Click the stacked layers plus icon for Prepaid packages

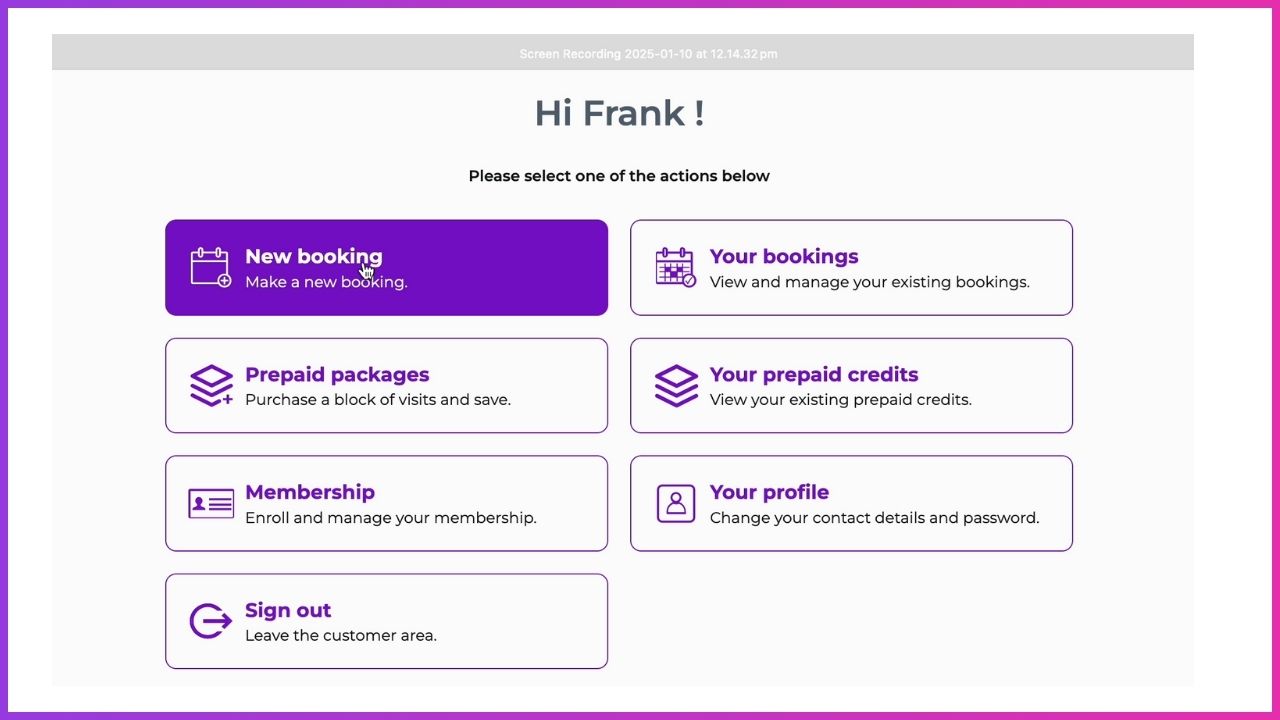(211, 385)
